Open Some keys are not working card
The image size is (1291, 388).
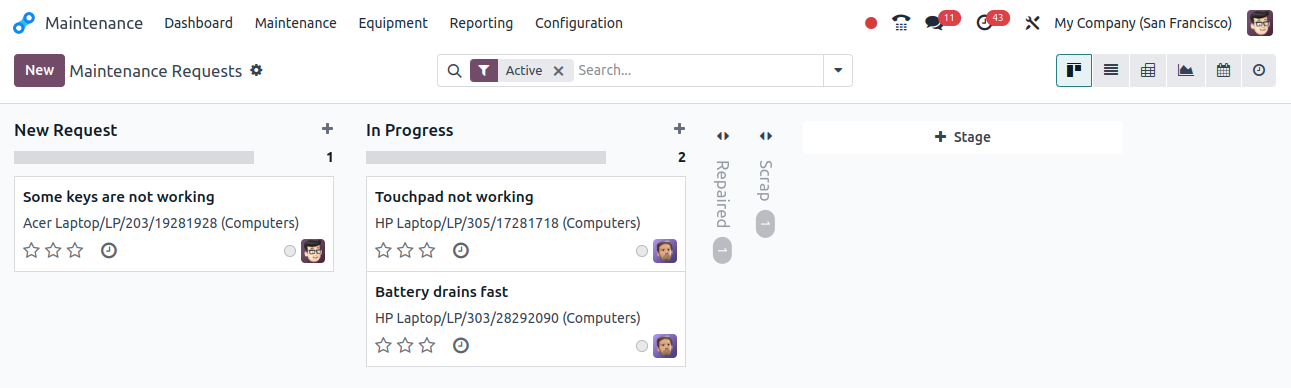click(174, 224)
